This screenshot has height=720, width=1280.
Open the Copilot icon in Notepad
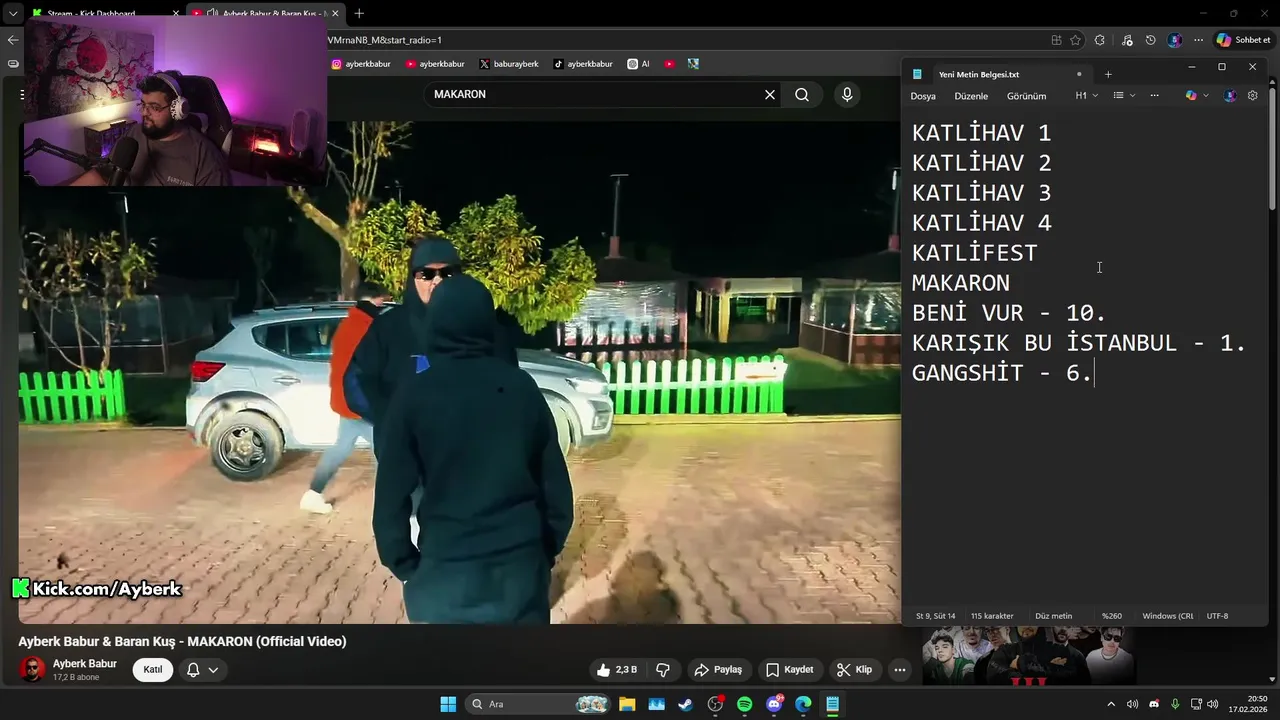1191,96
